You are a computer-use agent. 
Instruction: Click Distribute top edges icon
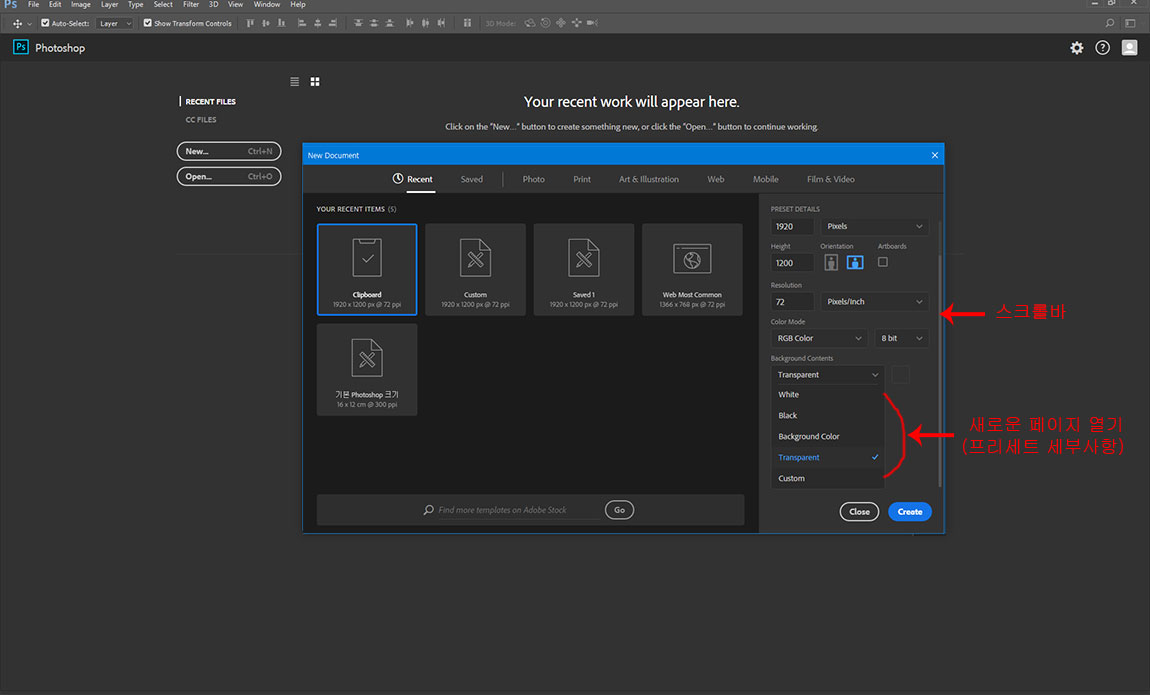358,23
